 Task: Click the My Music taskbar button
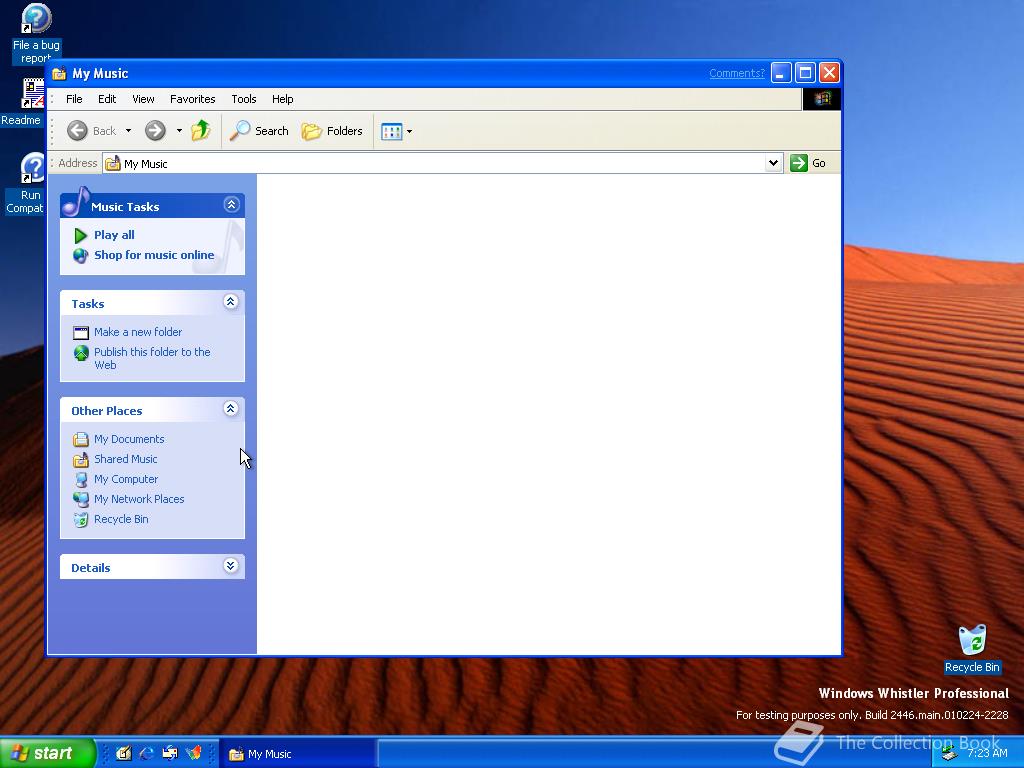click(297, 754)
